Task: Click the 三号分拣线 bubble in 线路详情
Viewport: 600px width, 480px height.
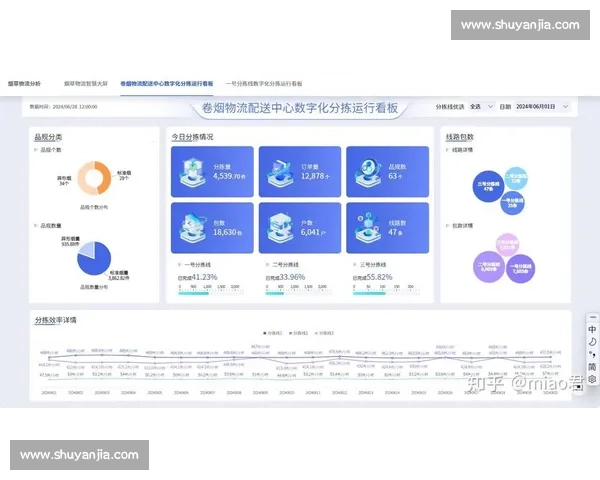Action: click(x=488, y=186)
